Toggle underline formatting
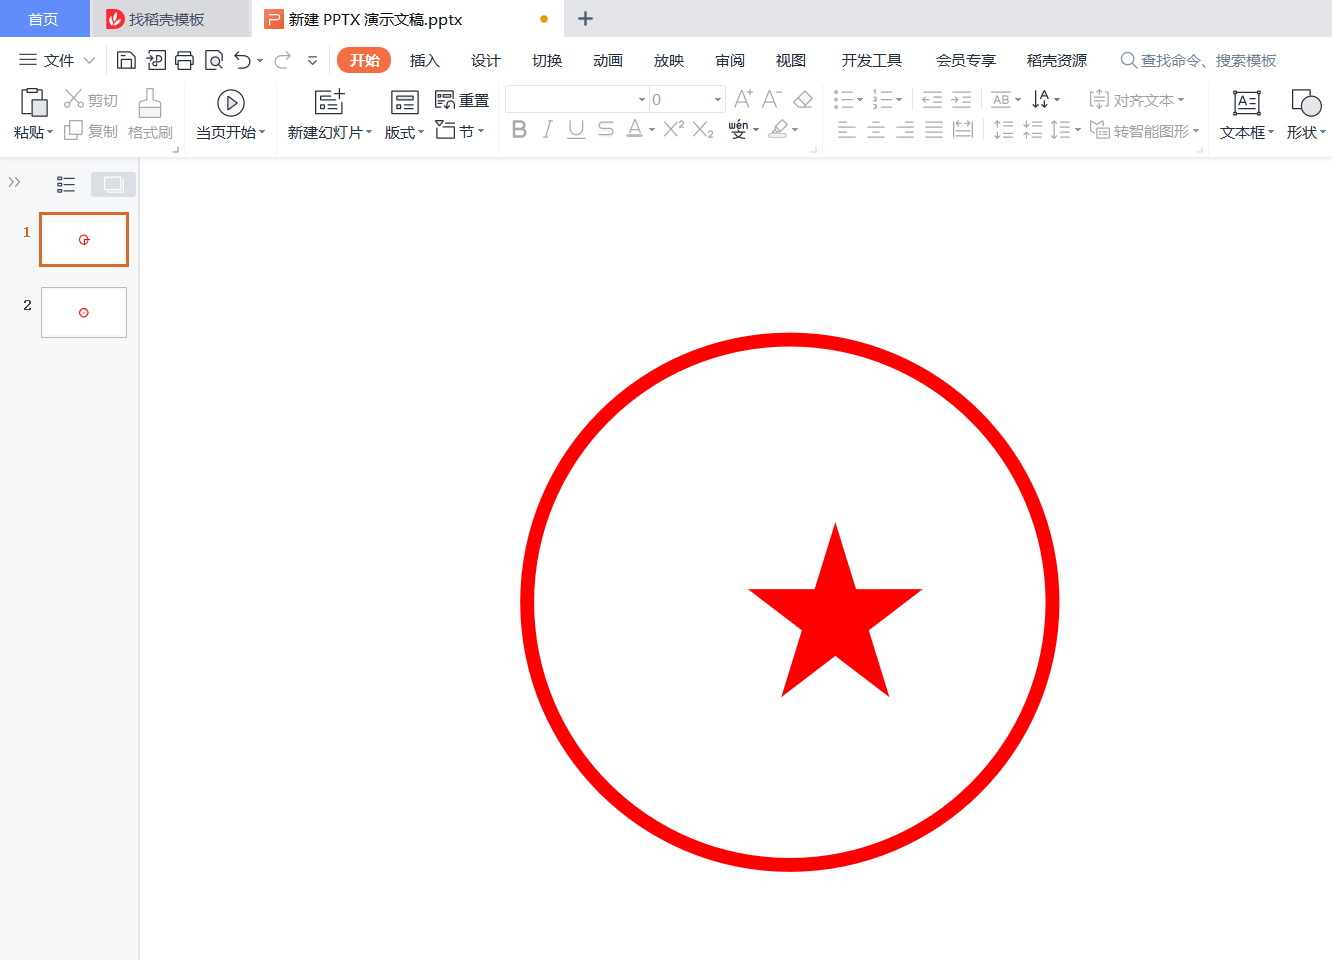This screenshot has width=1332, height=960. (576, 129)
